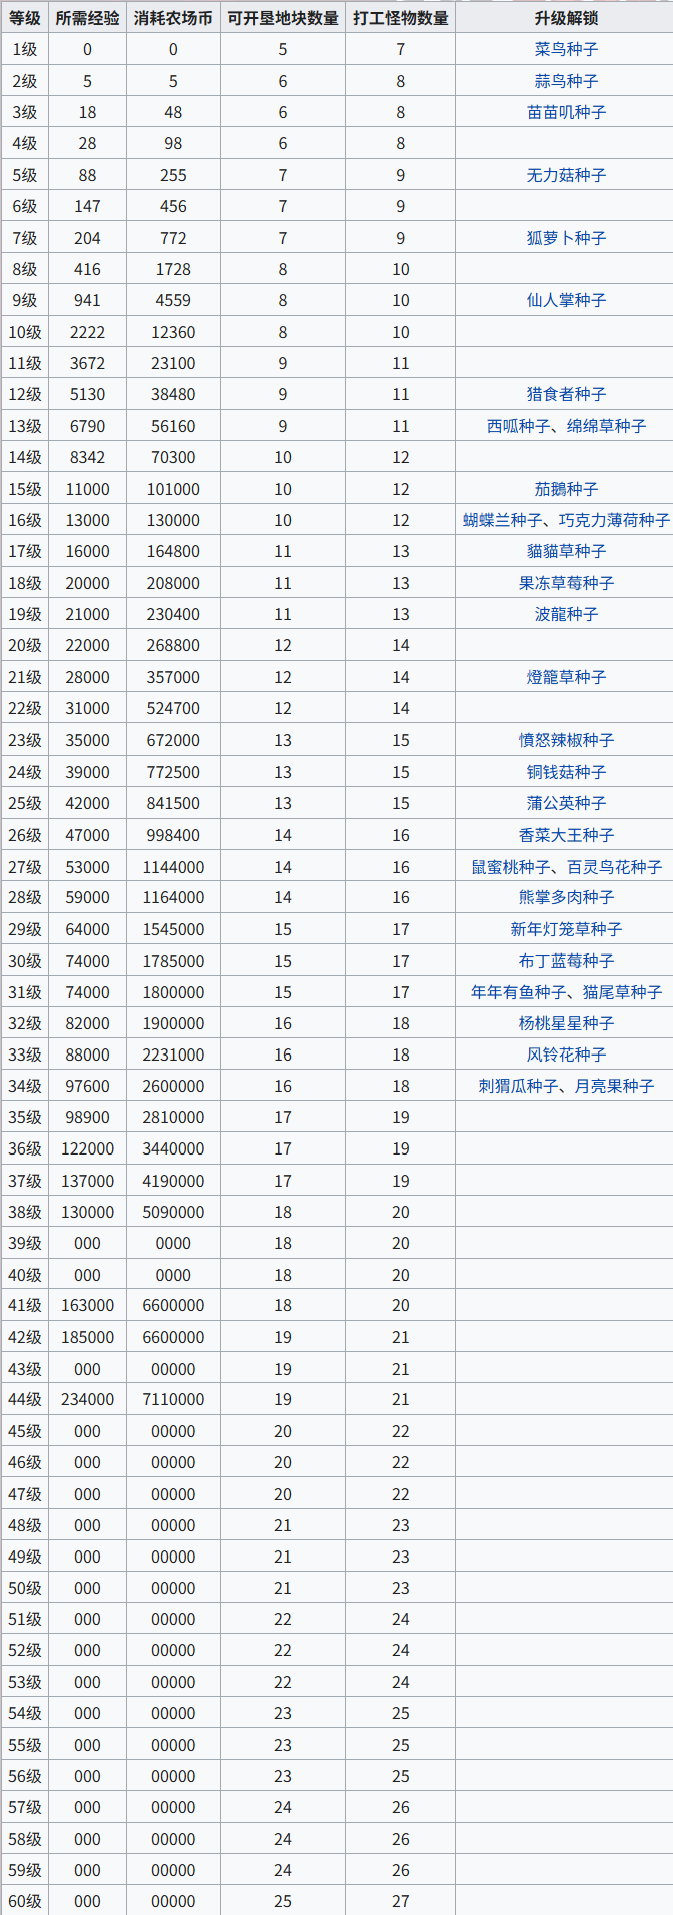
Task: Select the 狐萝卜种子 link
Action: (x=566, y=238)
